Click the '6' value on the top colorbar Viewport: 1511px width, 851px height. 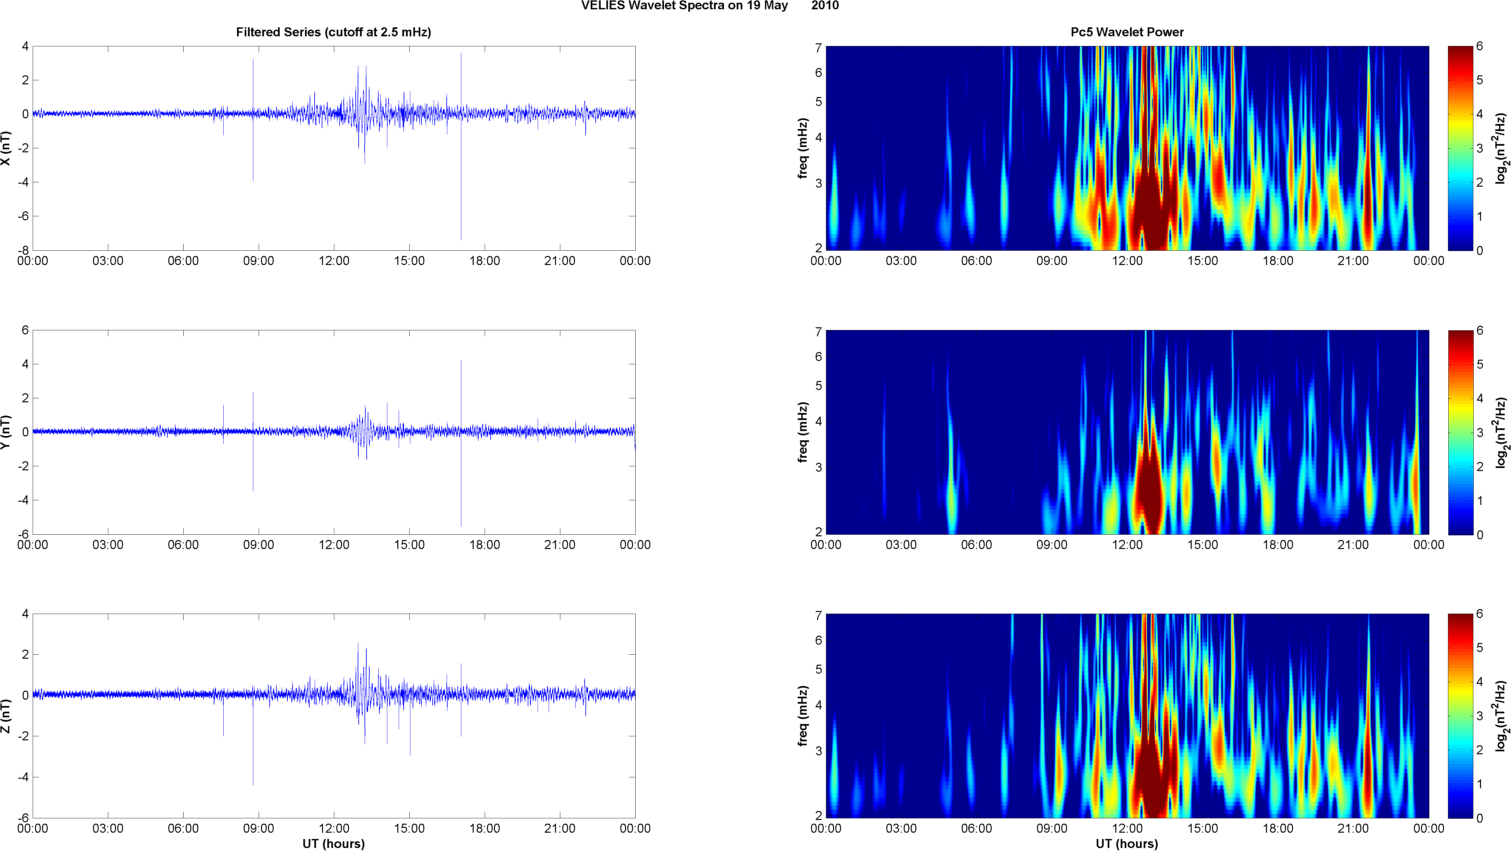pyautogui.click(x=1481, y=47)
